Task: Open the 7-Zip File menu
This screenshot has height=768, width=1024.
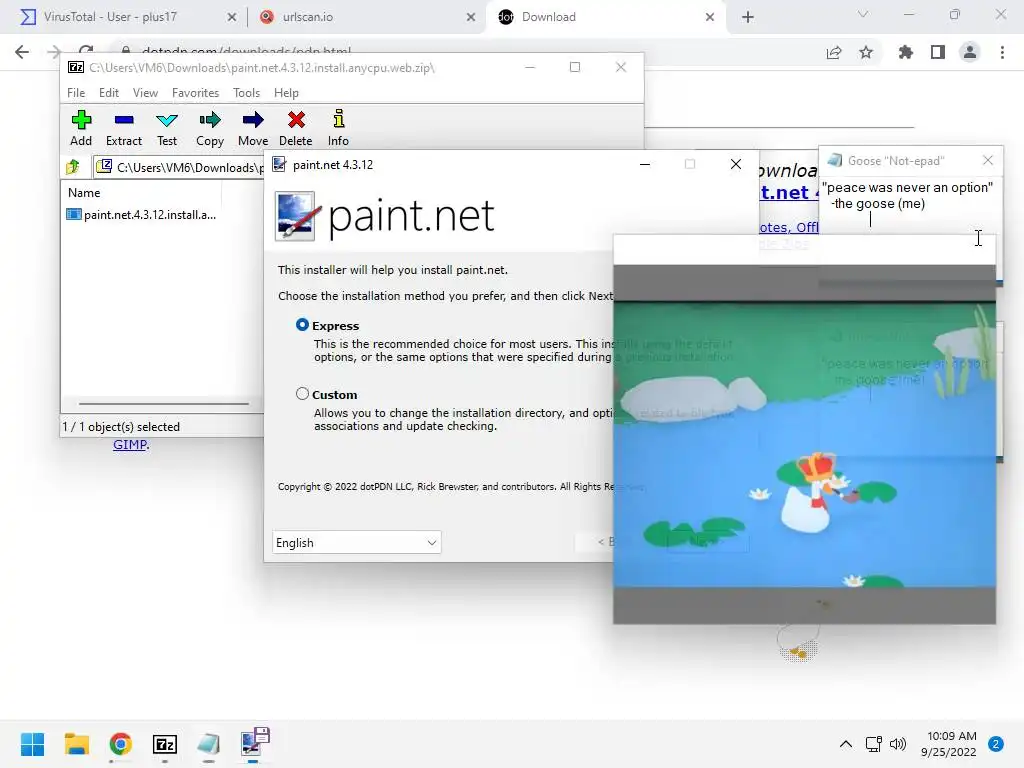Action: 76,93
